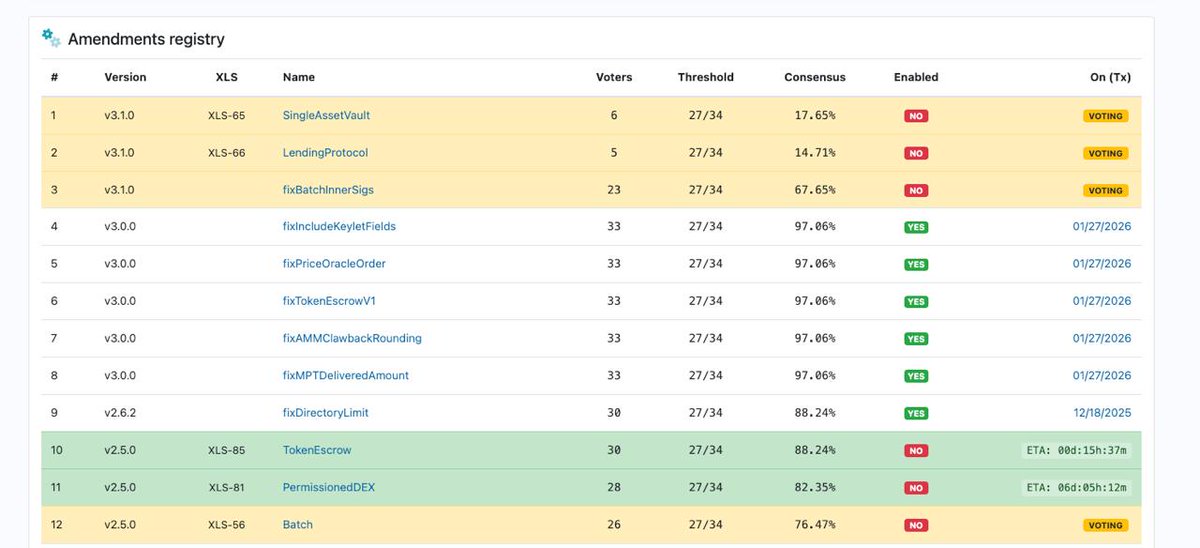Click the VOTING badge for LendingProtocol
This screenshot has height=548, width=1200.
pyautogui.click(x=1106, y=153)
